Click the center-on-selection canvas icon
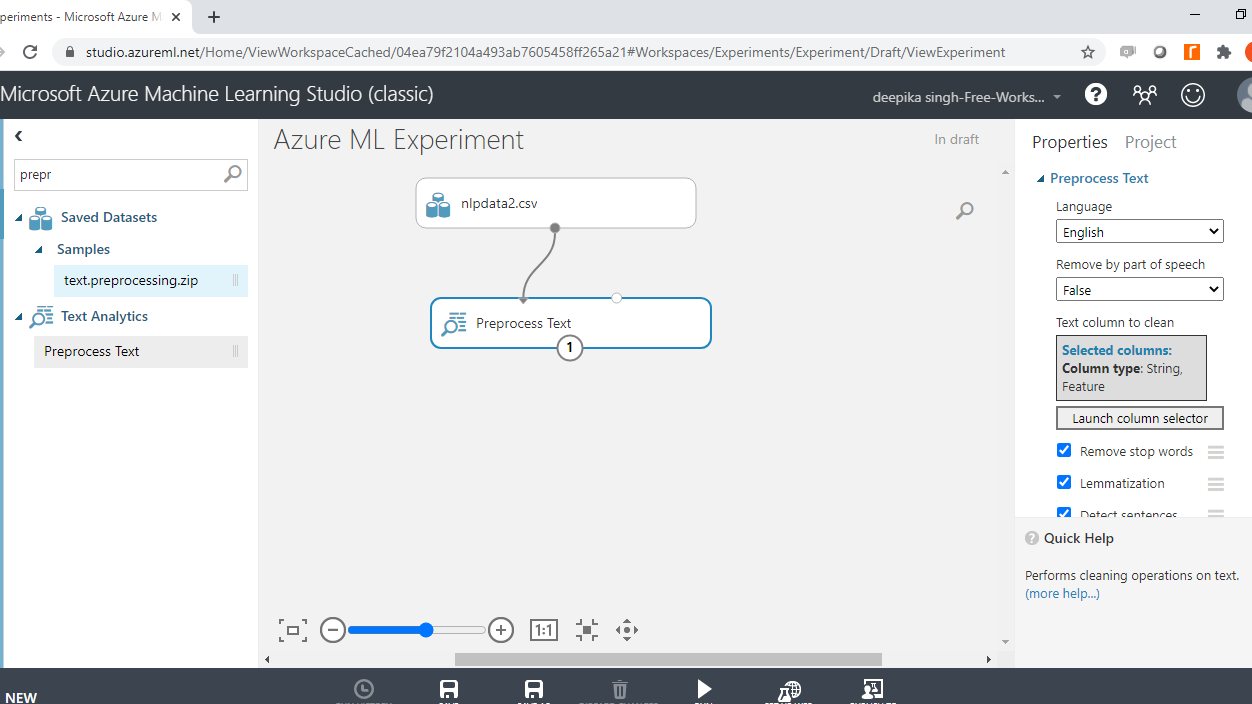This screenshot has width=1252, height=704. click(x=587, y=630)
